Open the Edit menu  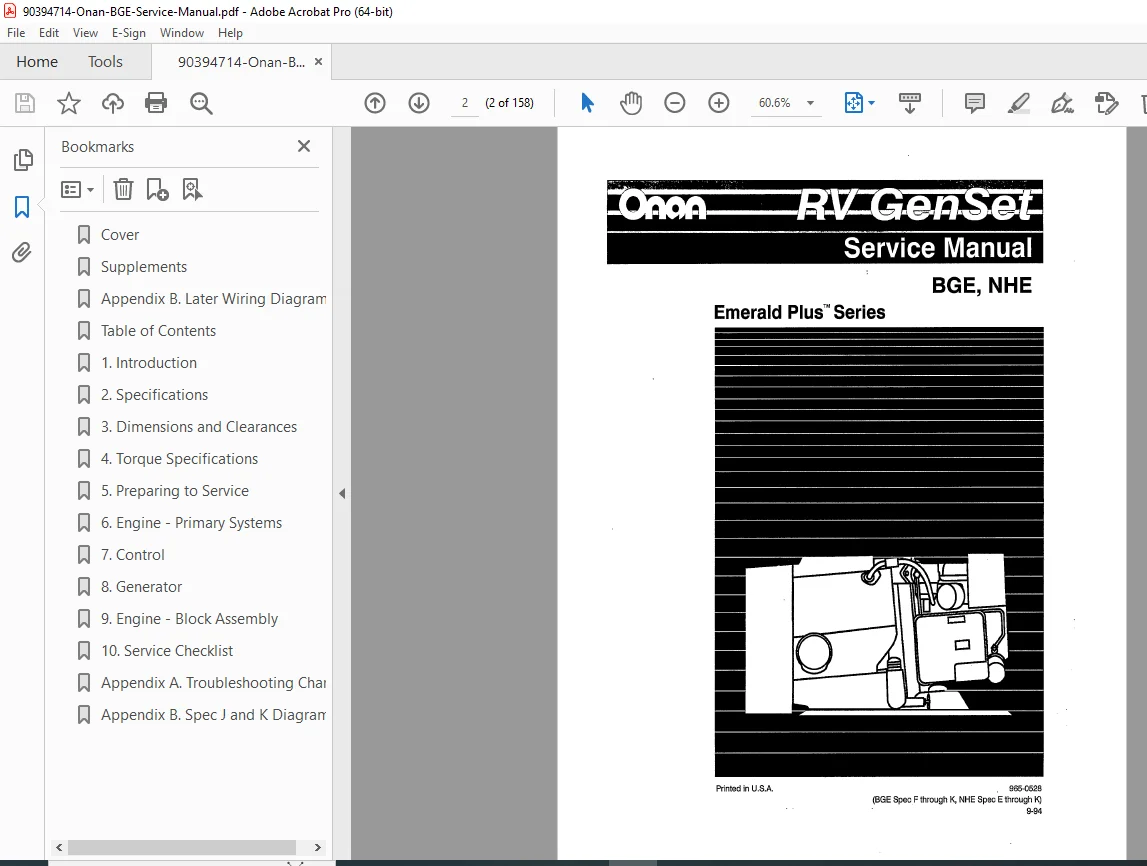[x=49, y=33]
